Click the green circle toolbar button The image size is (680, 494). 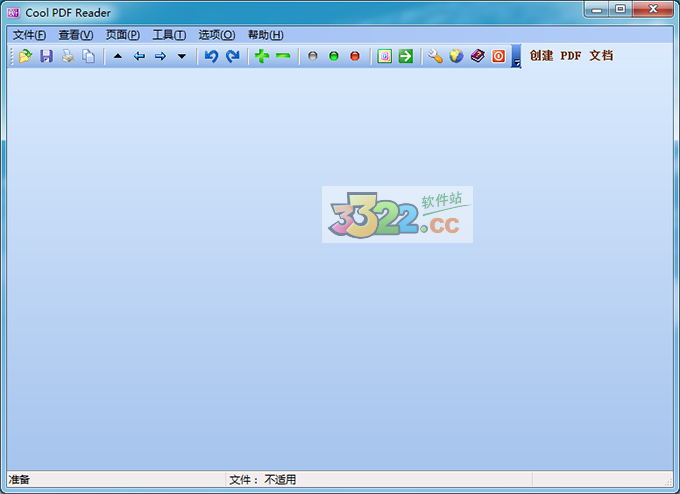coord(334,56)
